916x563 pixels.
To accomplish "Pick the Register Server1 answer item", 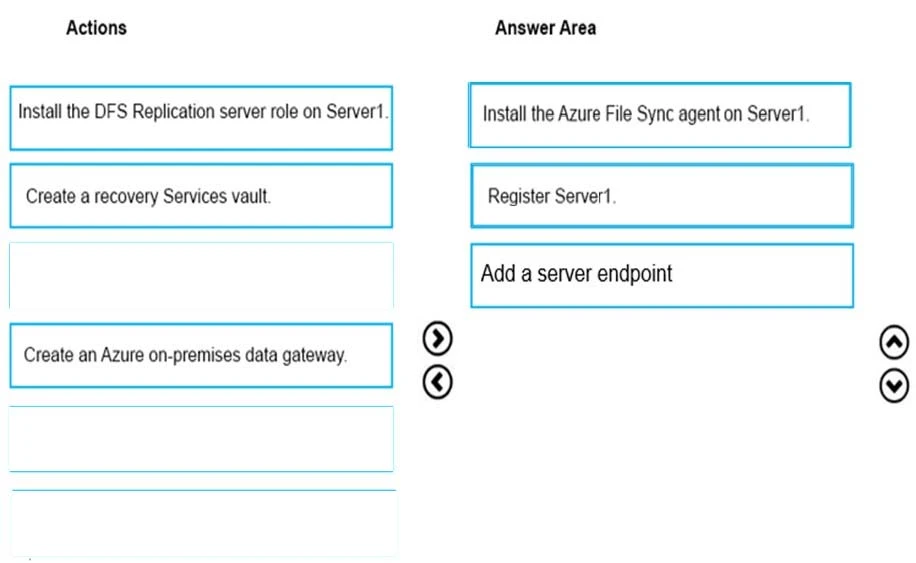I will tap(661, 196).
